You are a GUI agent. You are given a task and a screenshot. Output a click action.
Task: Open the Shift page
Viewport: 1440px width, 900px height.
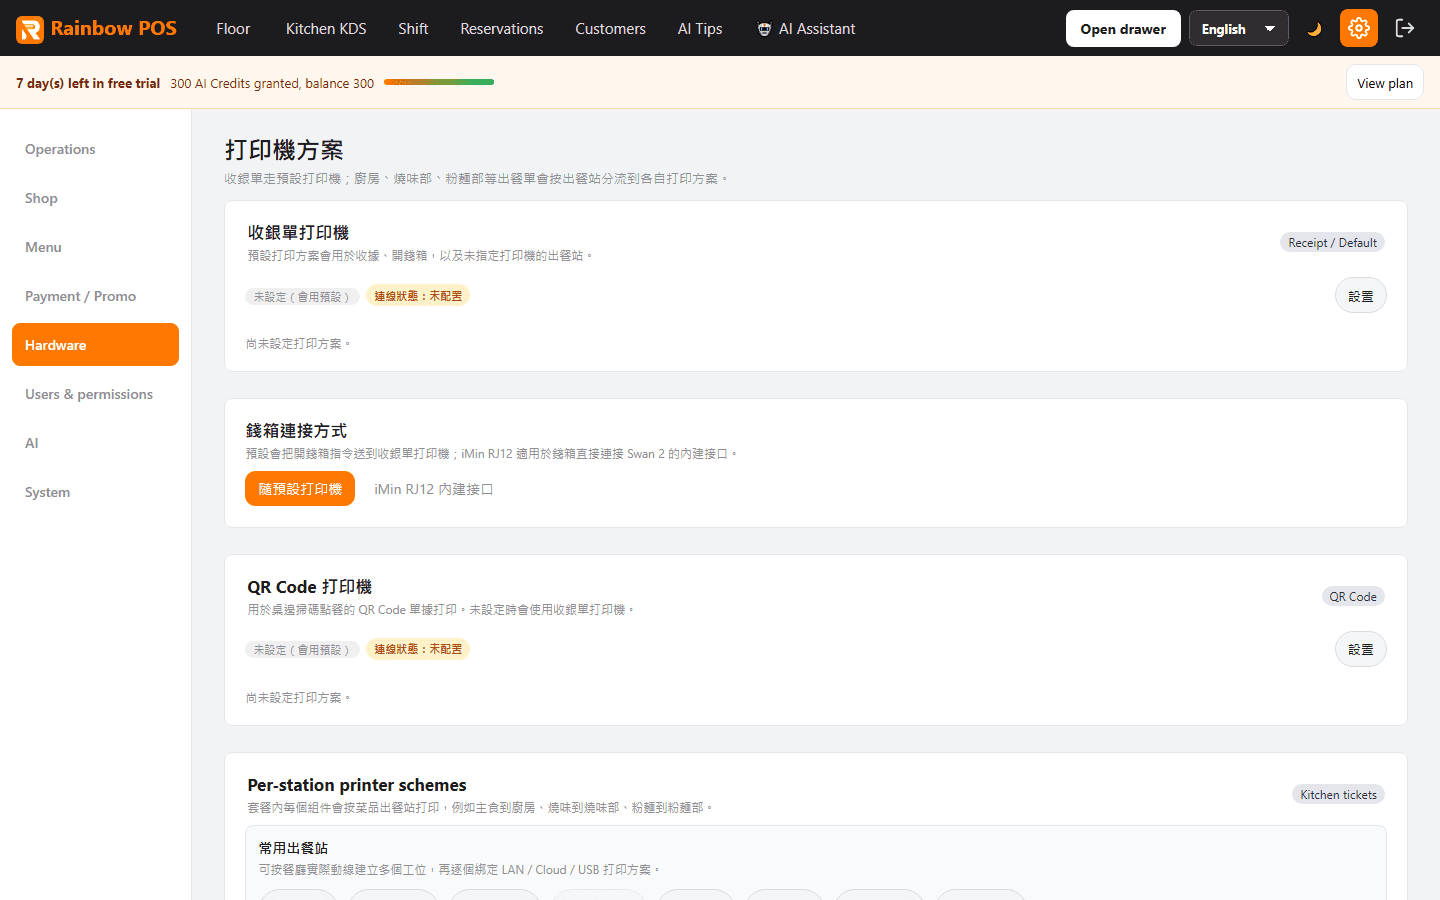click(x=413, y=29)
